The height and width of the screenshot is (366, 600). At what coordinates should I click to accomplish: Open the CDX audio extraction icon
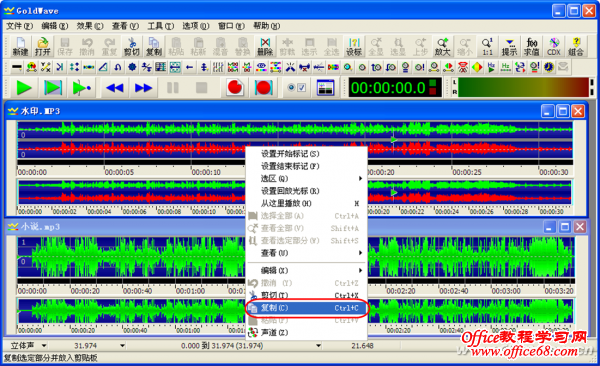[554, 47]
